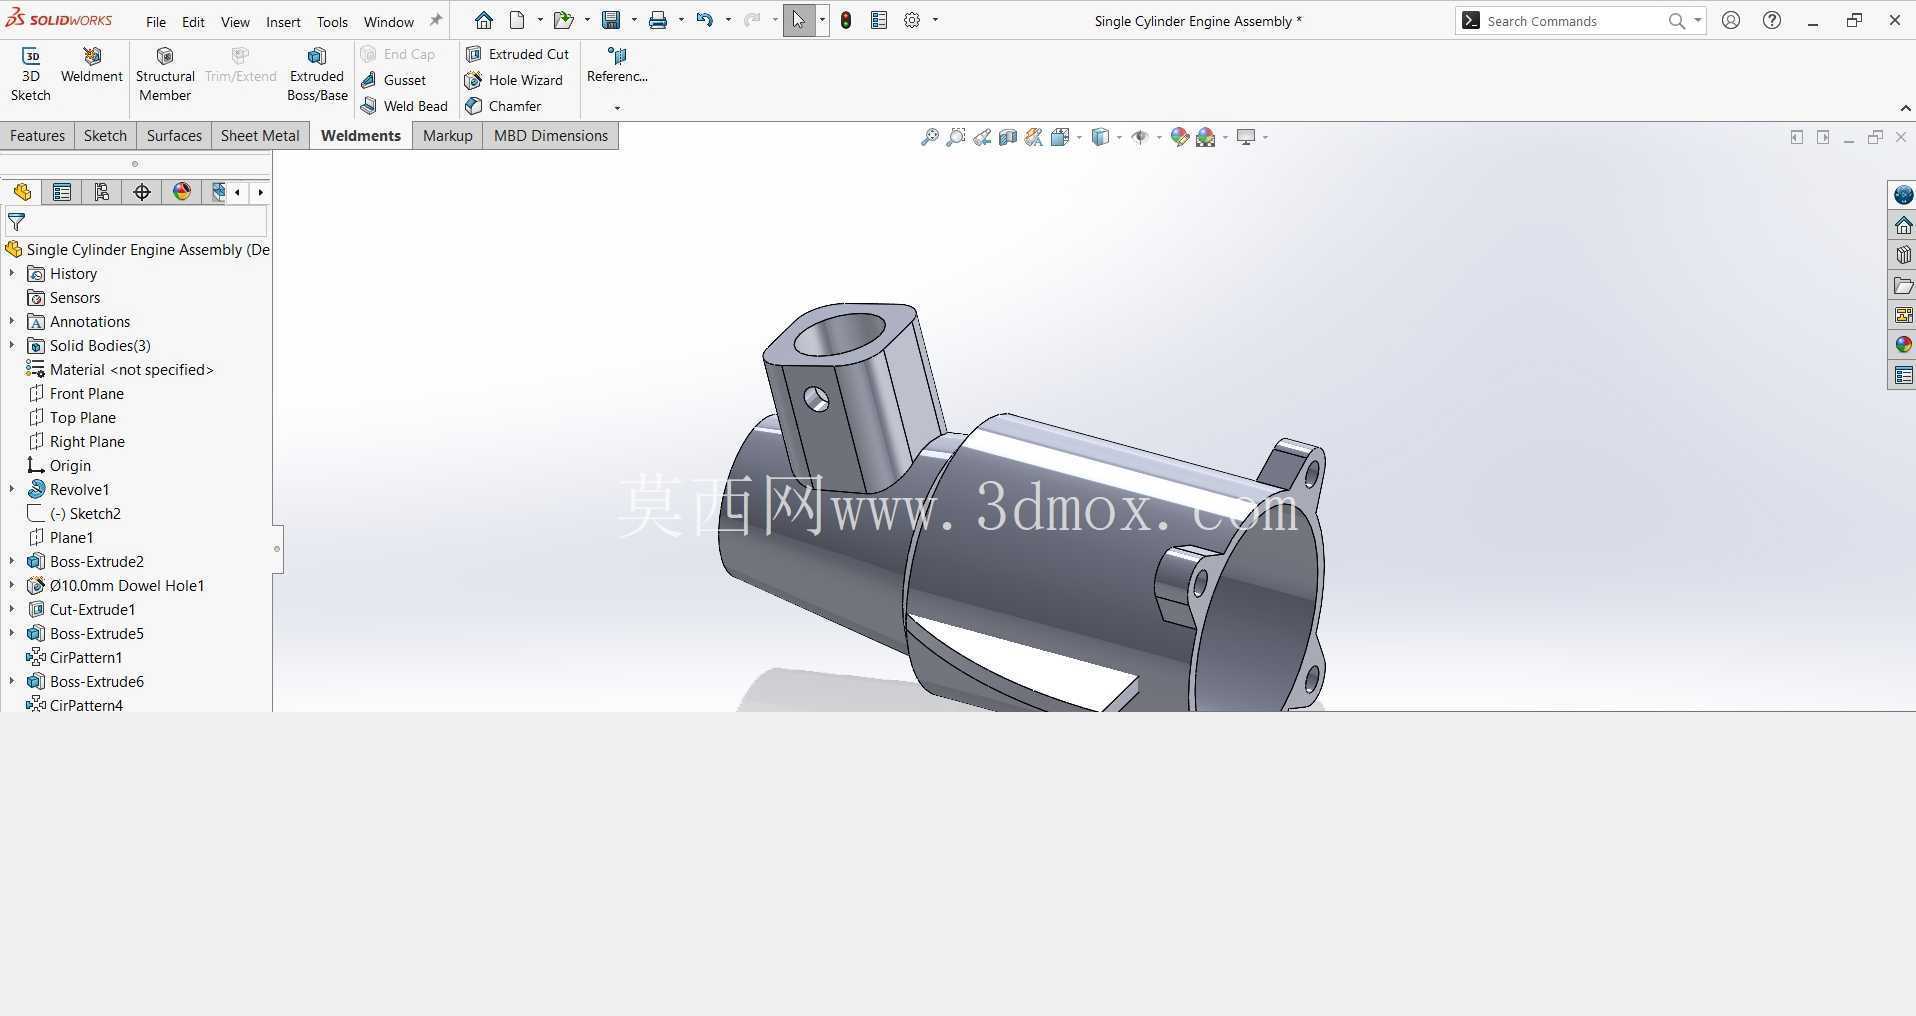Expand the Revolve1 feature
Image resolution: width=1916 pixels, height=1016 pixels.
[12, 489]
